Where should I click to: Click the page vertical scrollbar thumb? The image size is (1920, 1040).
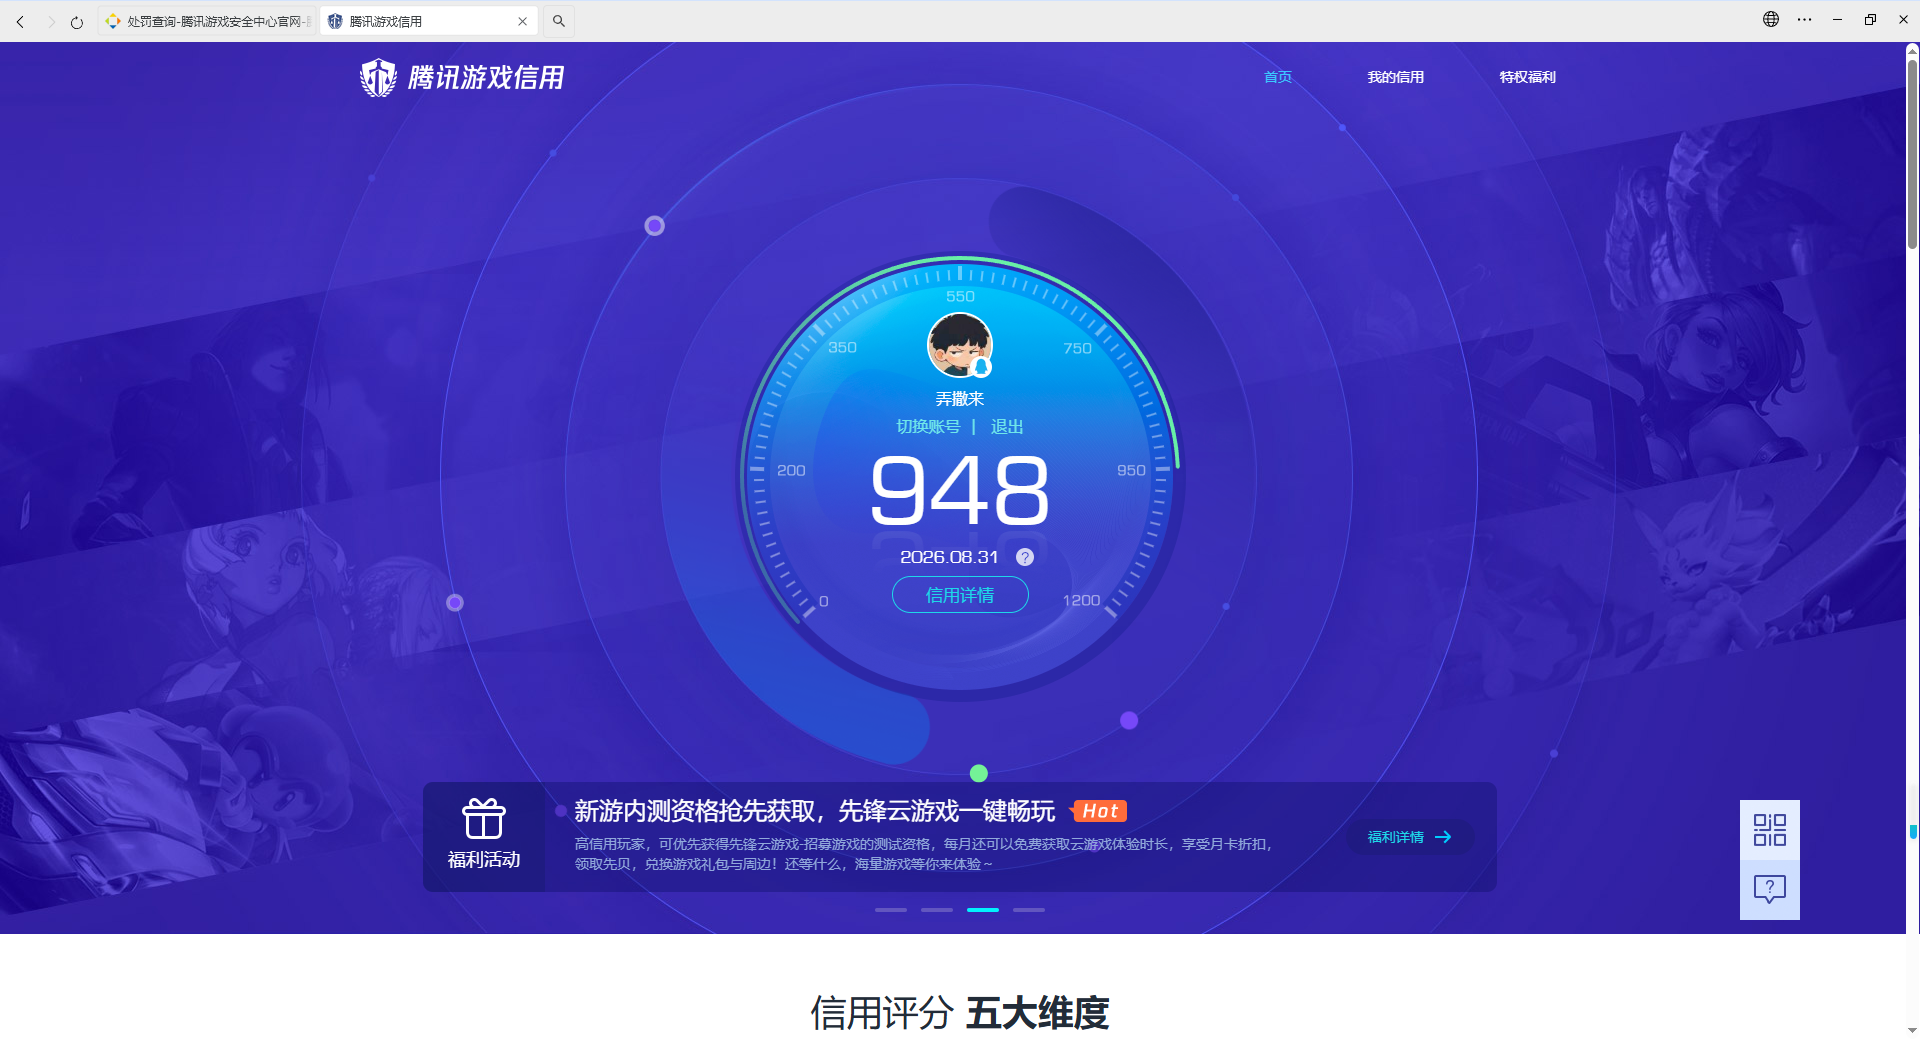coord(1912,154)
